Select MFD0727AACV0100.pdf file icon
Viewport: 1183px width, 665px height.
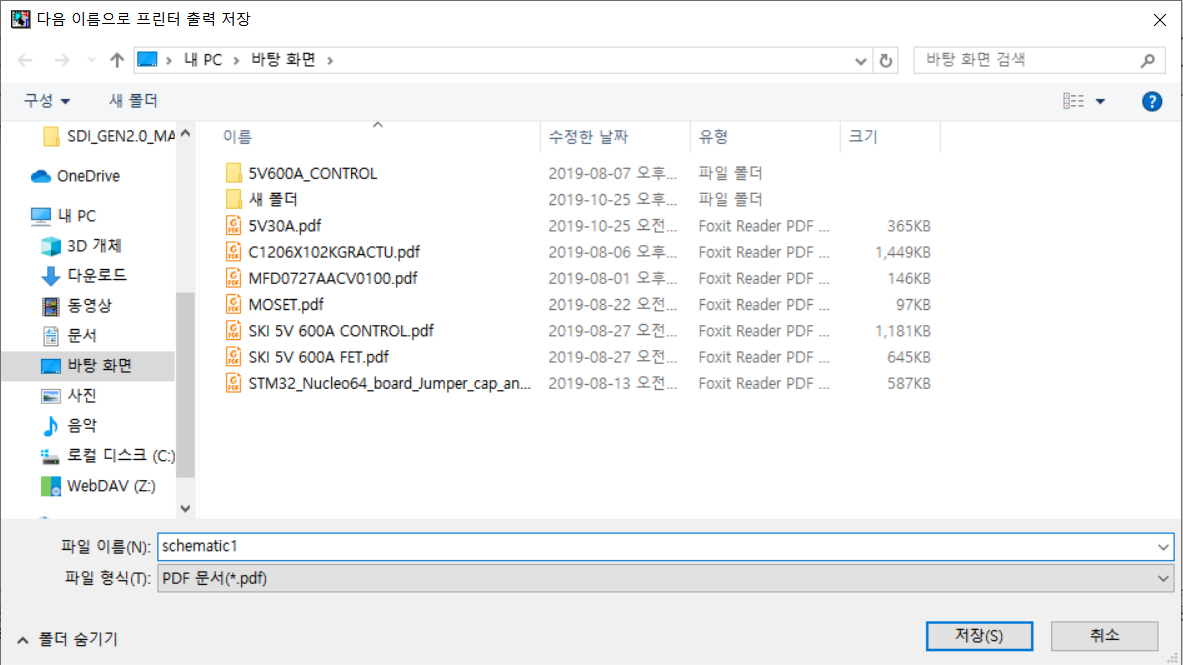[x=234, y=279]
